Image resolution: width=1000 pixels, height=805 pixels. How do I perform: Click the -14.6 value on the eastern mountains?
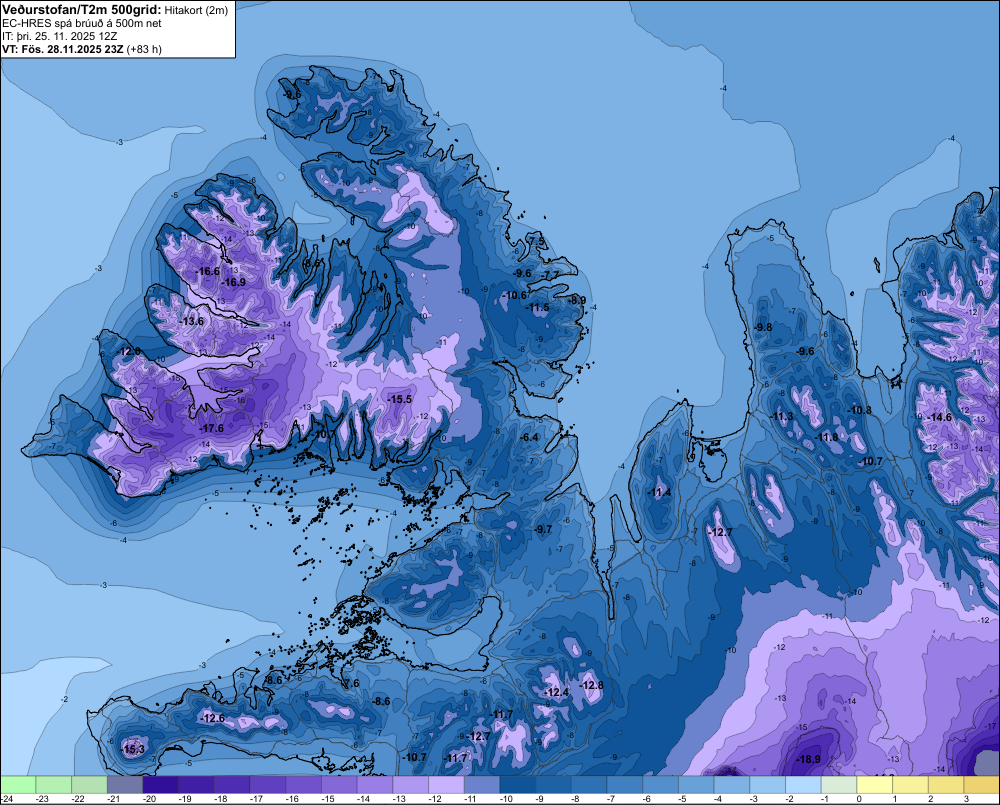click(939, 417)
